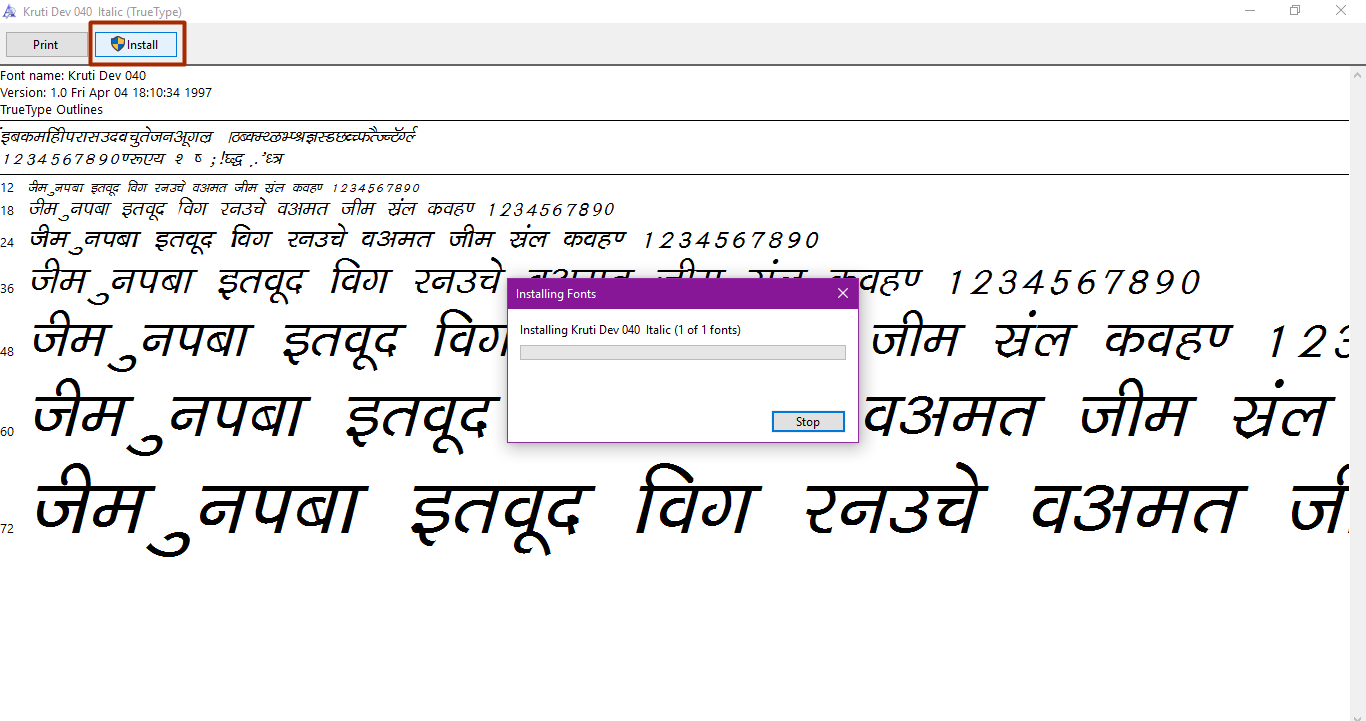
Task: Click the 48 point size sample label
Action: click(x=7, y=352)
